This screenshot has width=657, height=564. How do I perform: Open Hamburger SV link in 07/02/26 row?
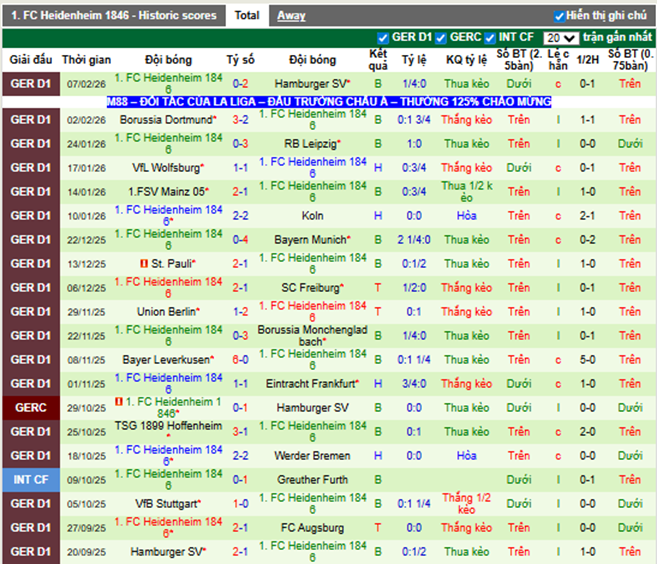pos(310,84)
